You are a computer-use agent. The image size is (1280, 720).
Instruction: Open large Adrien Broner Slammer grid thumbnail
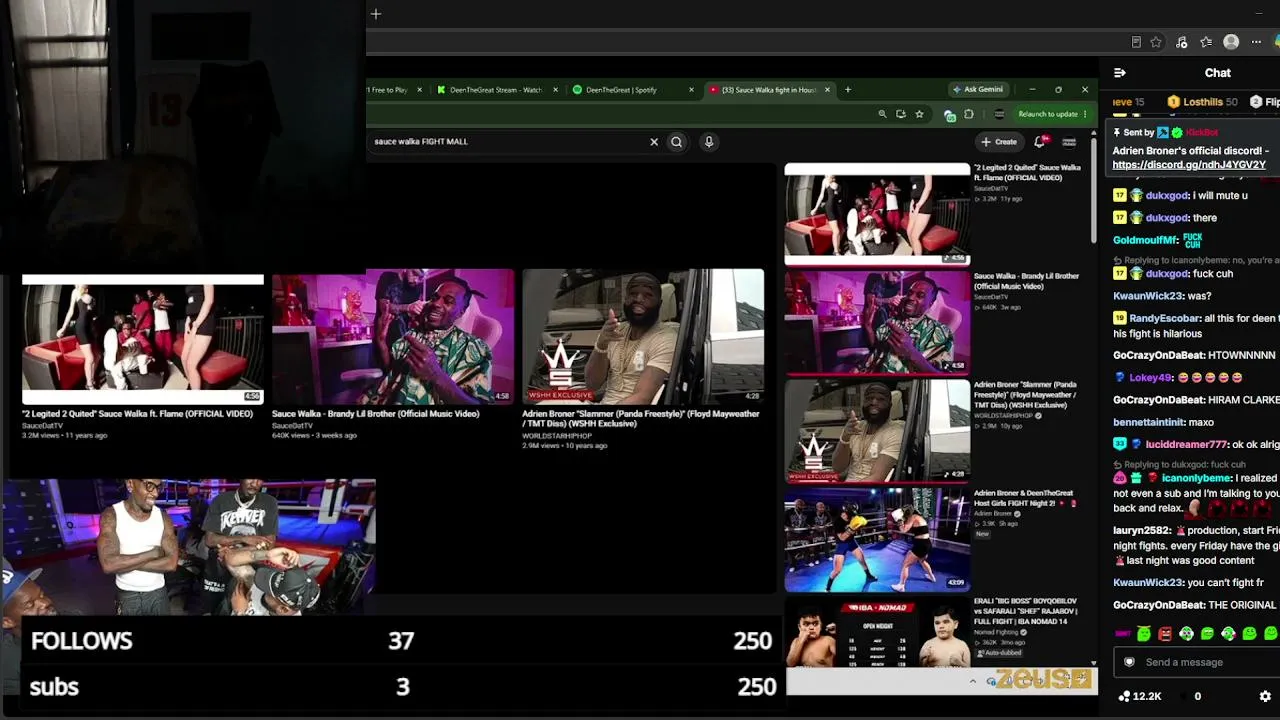[643, 336]
